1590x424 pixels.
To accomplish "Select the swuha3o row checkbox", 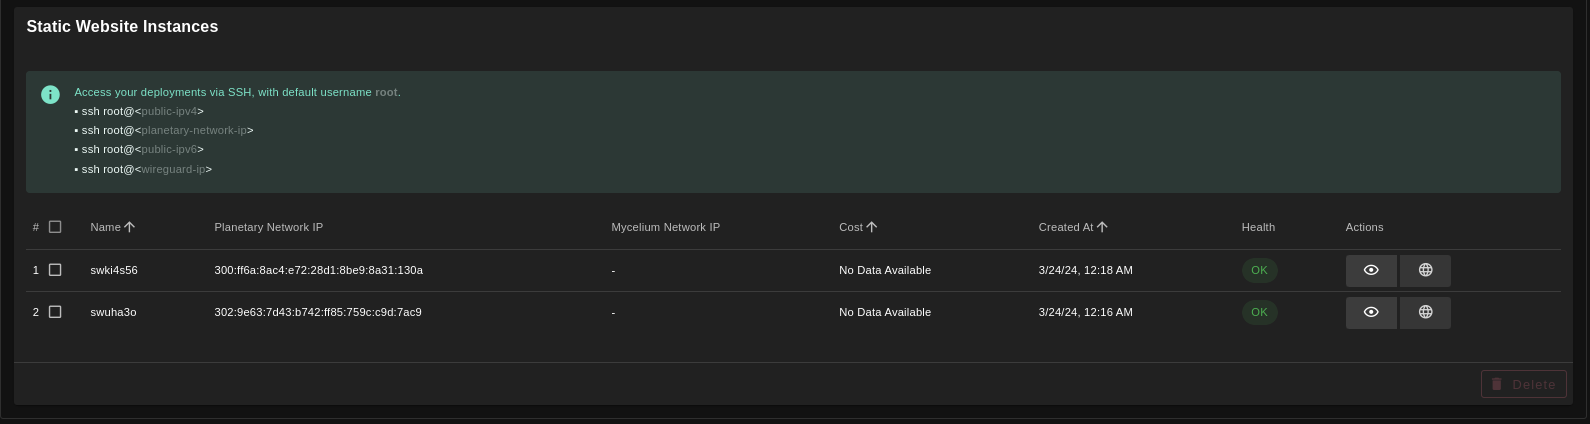I will [x=55, y=312].
